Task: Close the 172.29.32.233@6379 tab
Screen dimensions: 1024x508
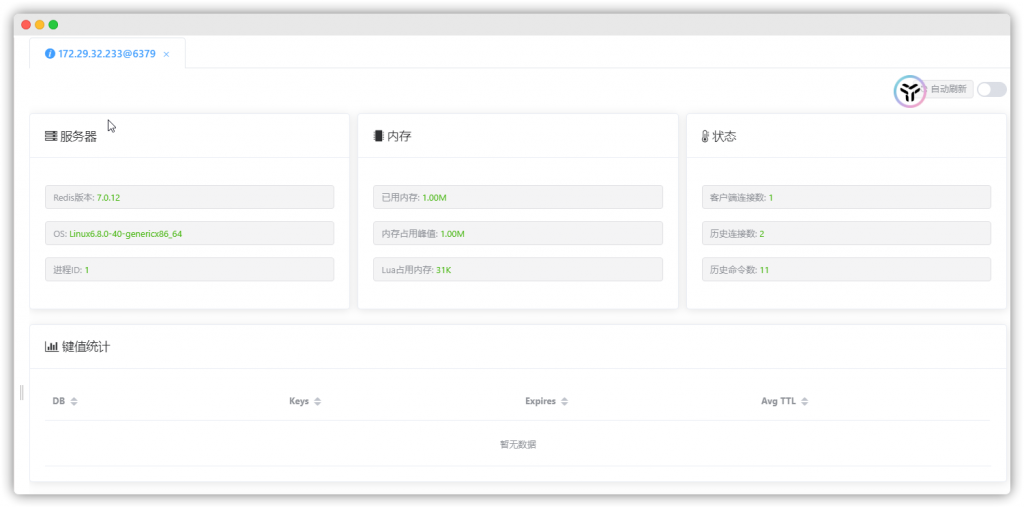Action: click(x=166, y=54)
